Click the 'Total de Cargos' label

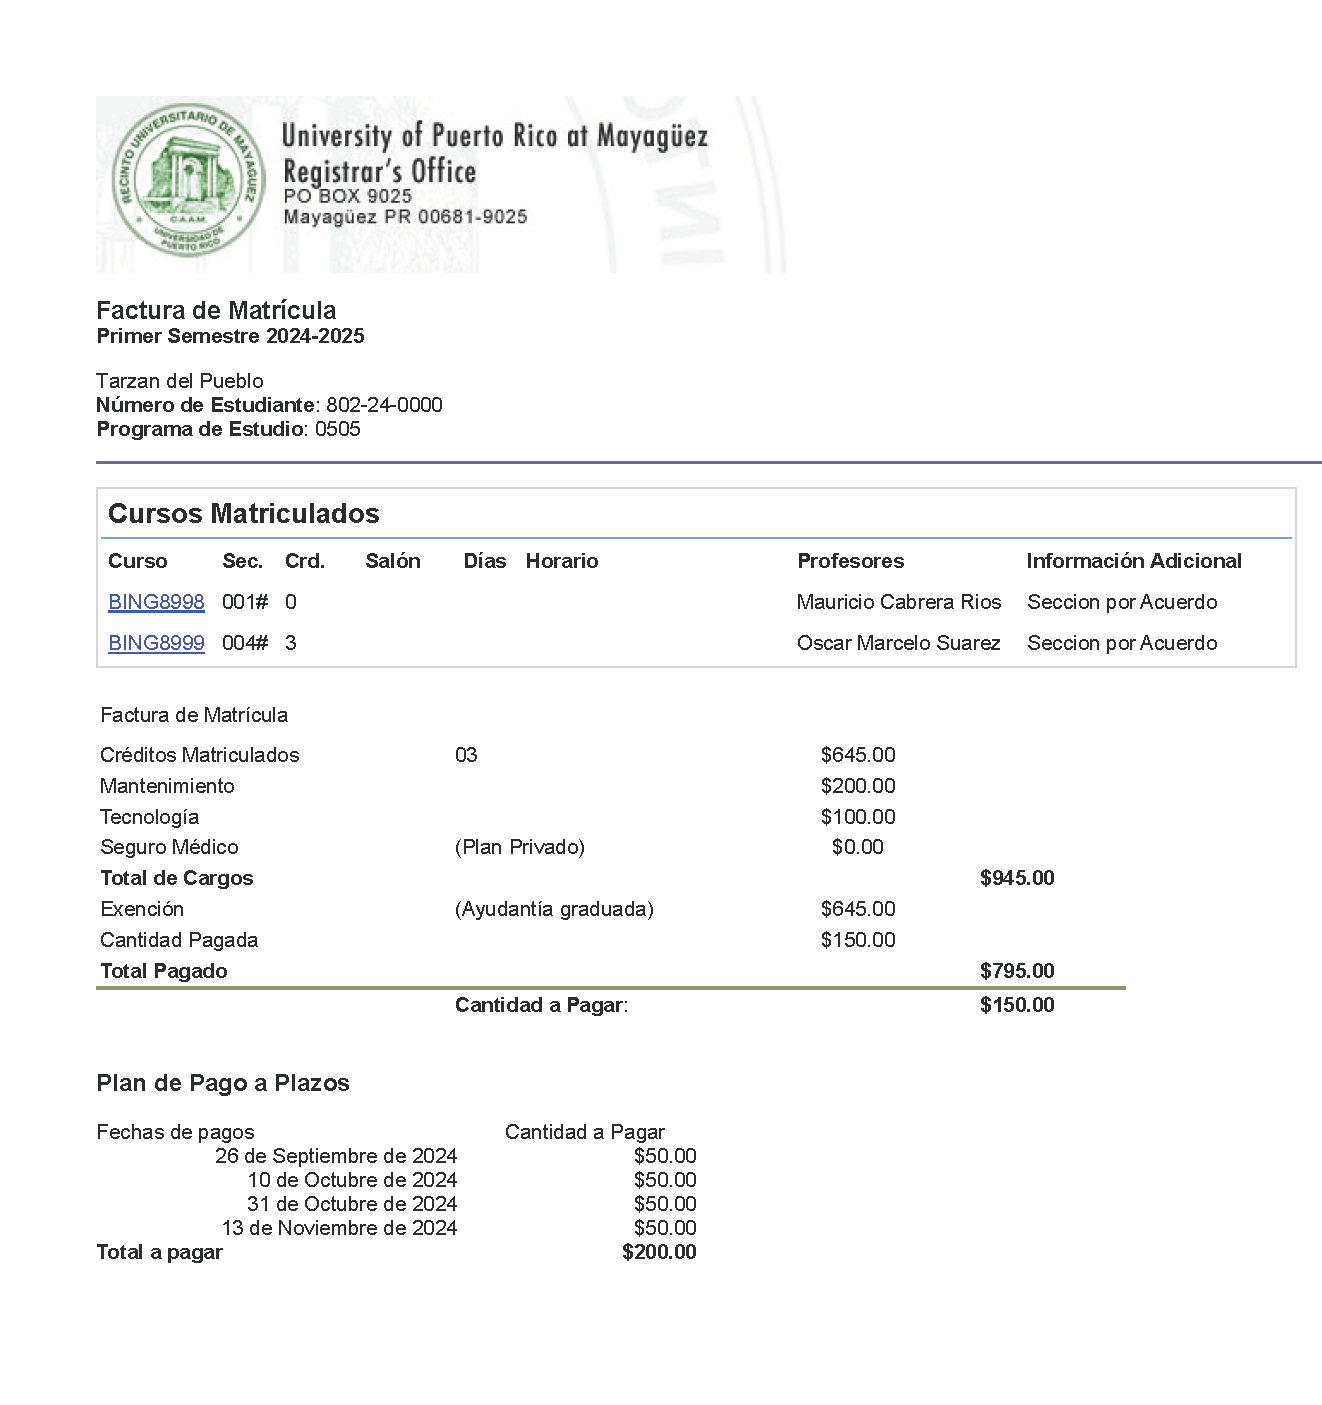(x=177, y=878)
